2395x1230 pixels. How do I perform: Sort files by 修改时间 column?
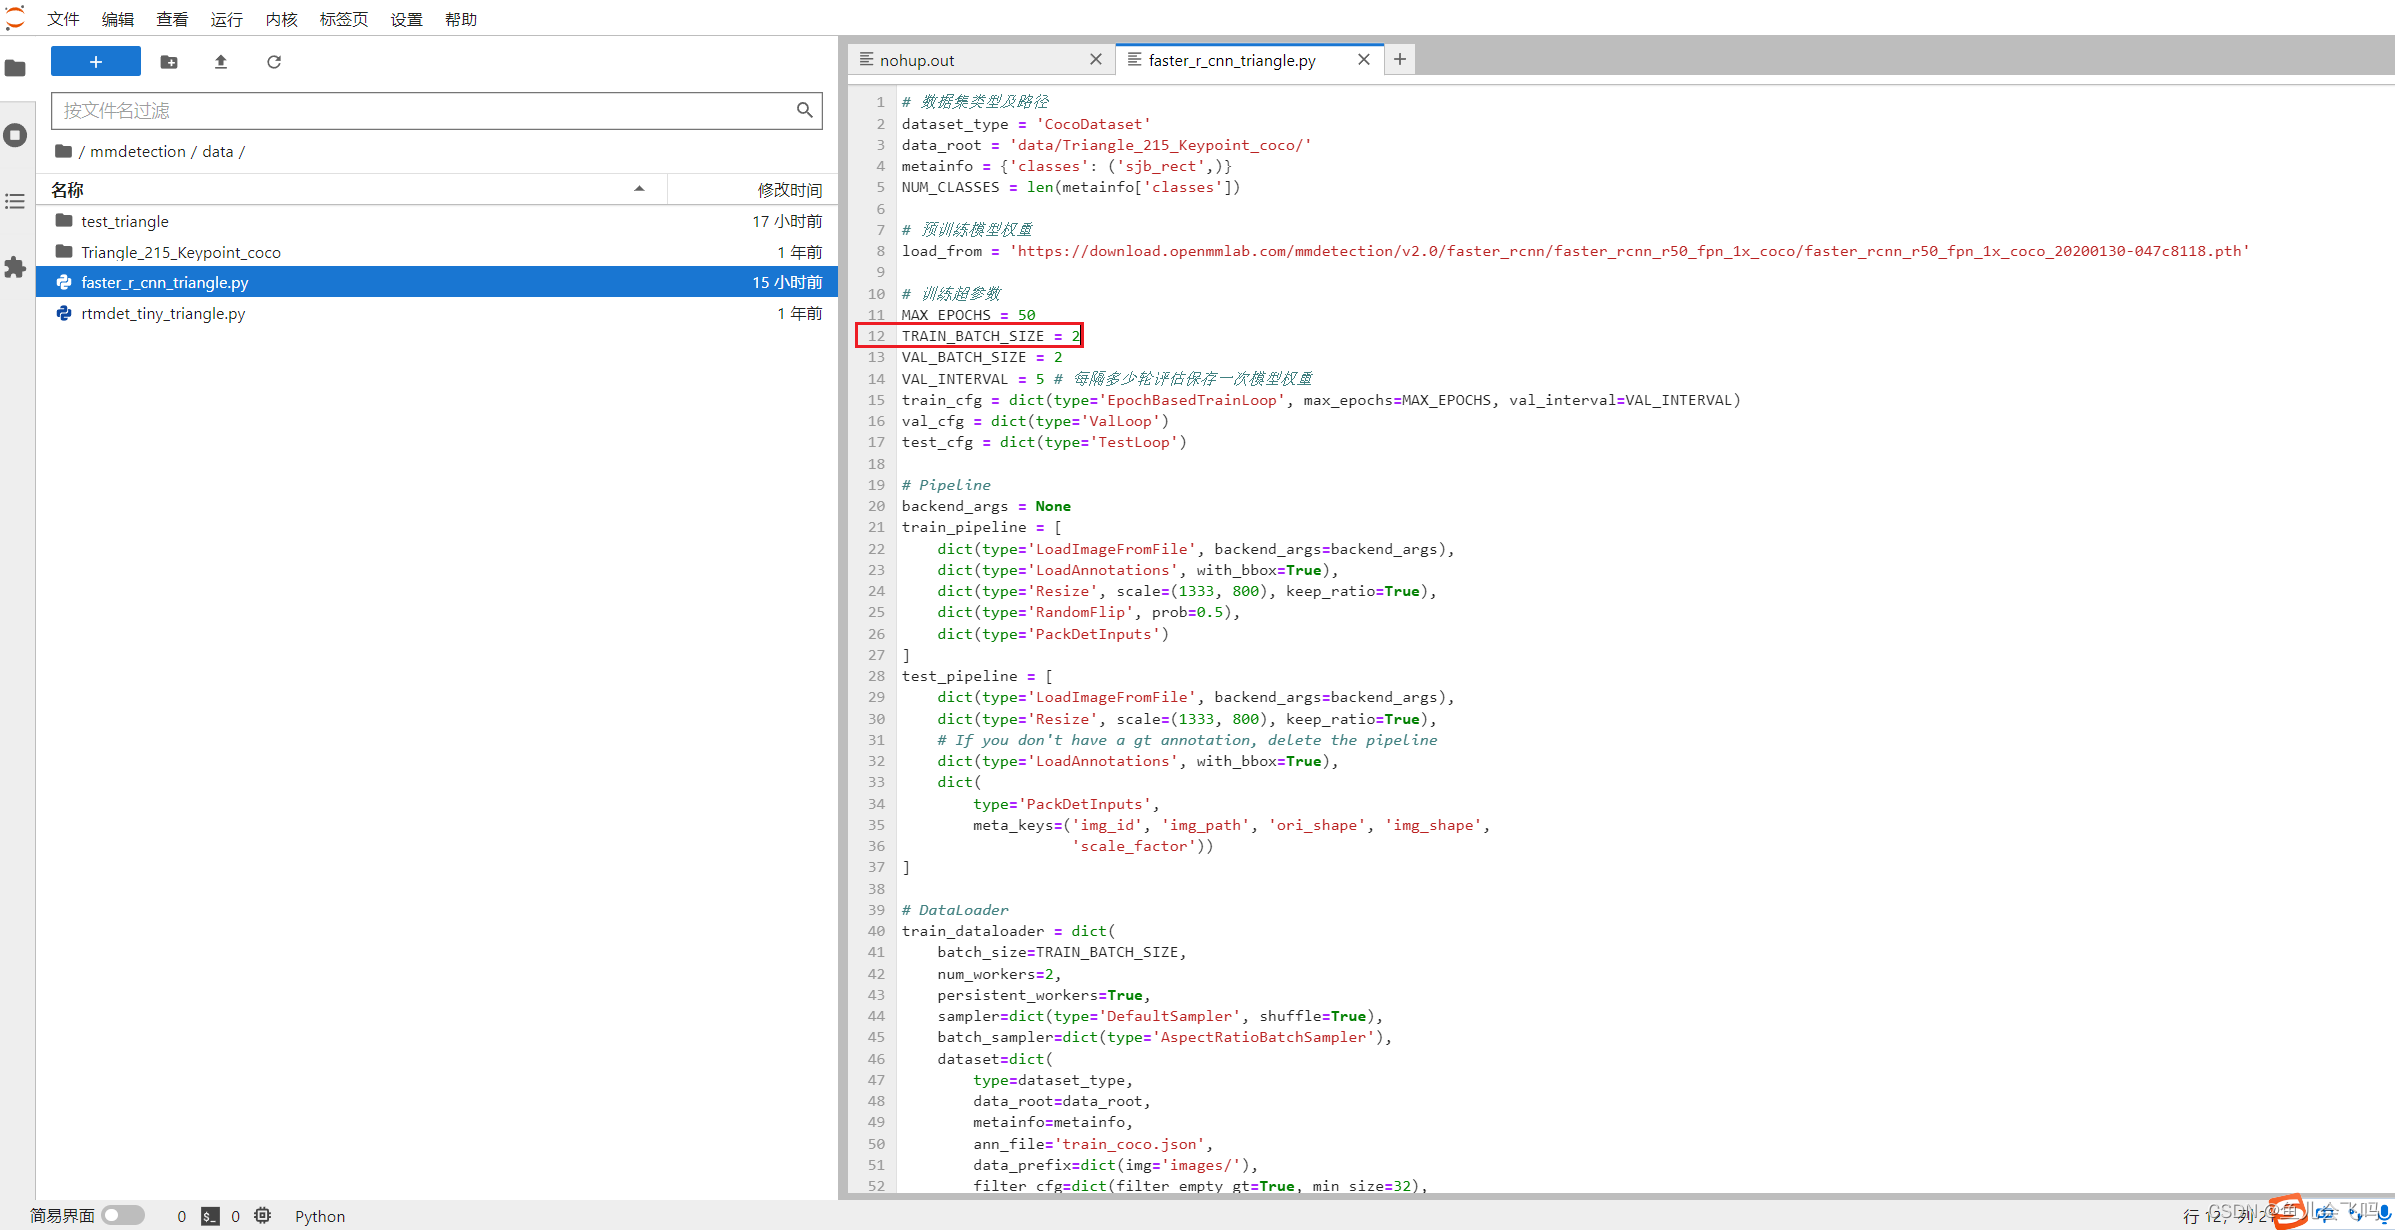pyautogui.click(x=789, y=189)
